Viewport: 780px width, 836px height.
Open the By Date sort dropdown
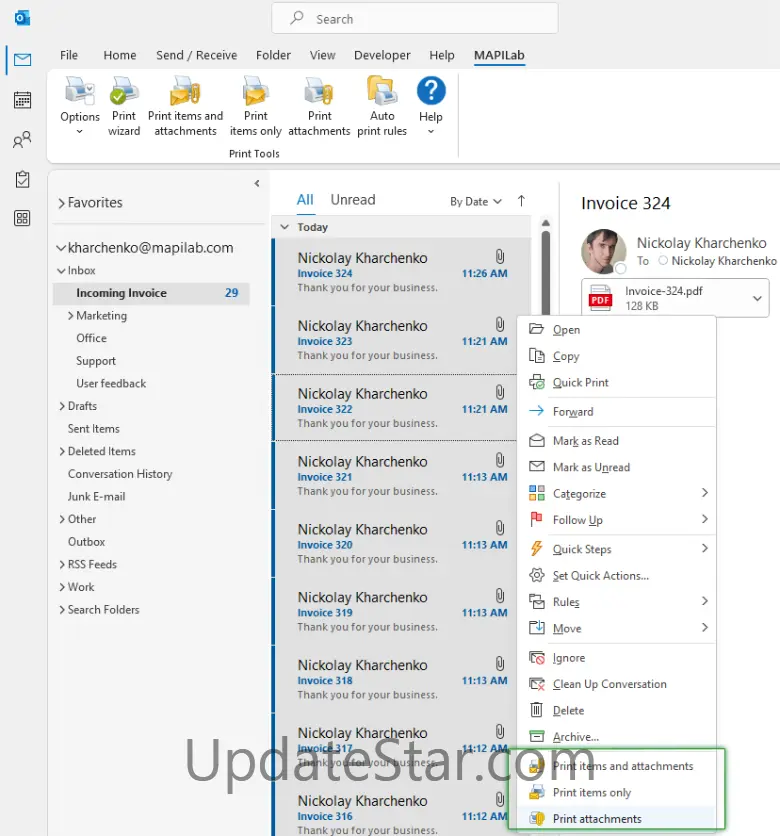(x=476, y=201)
